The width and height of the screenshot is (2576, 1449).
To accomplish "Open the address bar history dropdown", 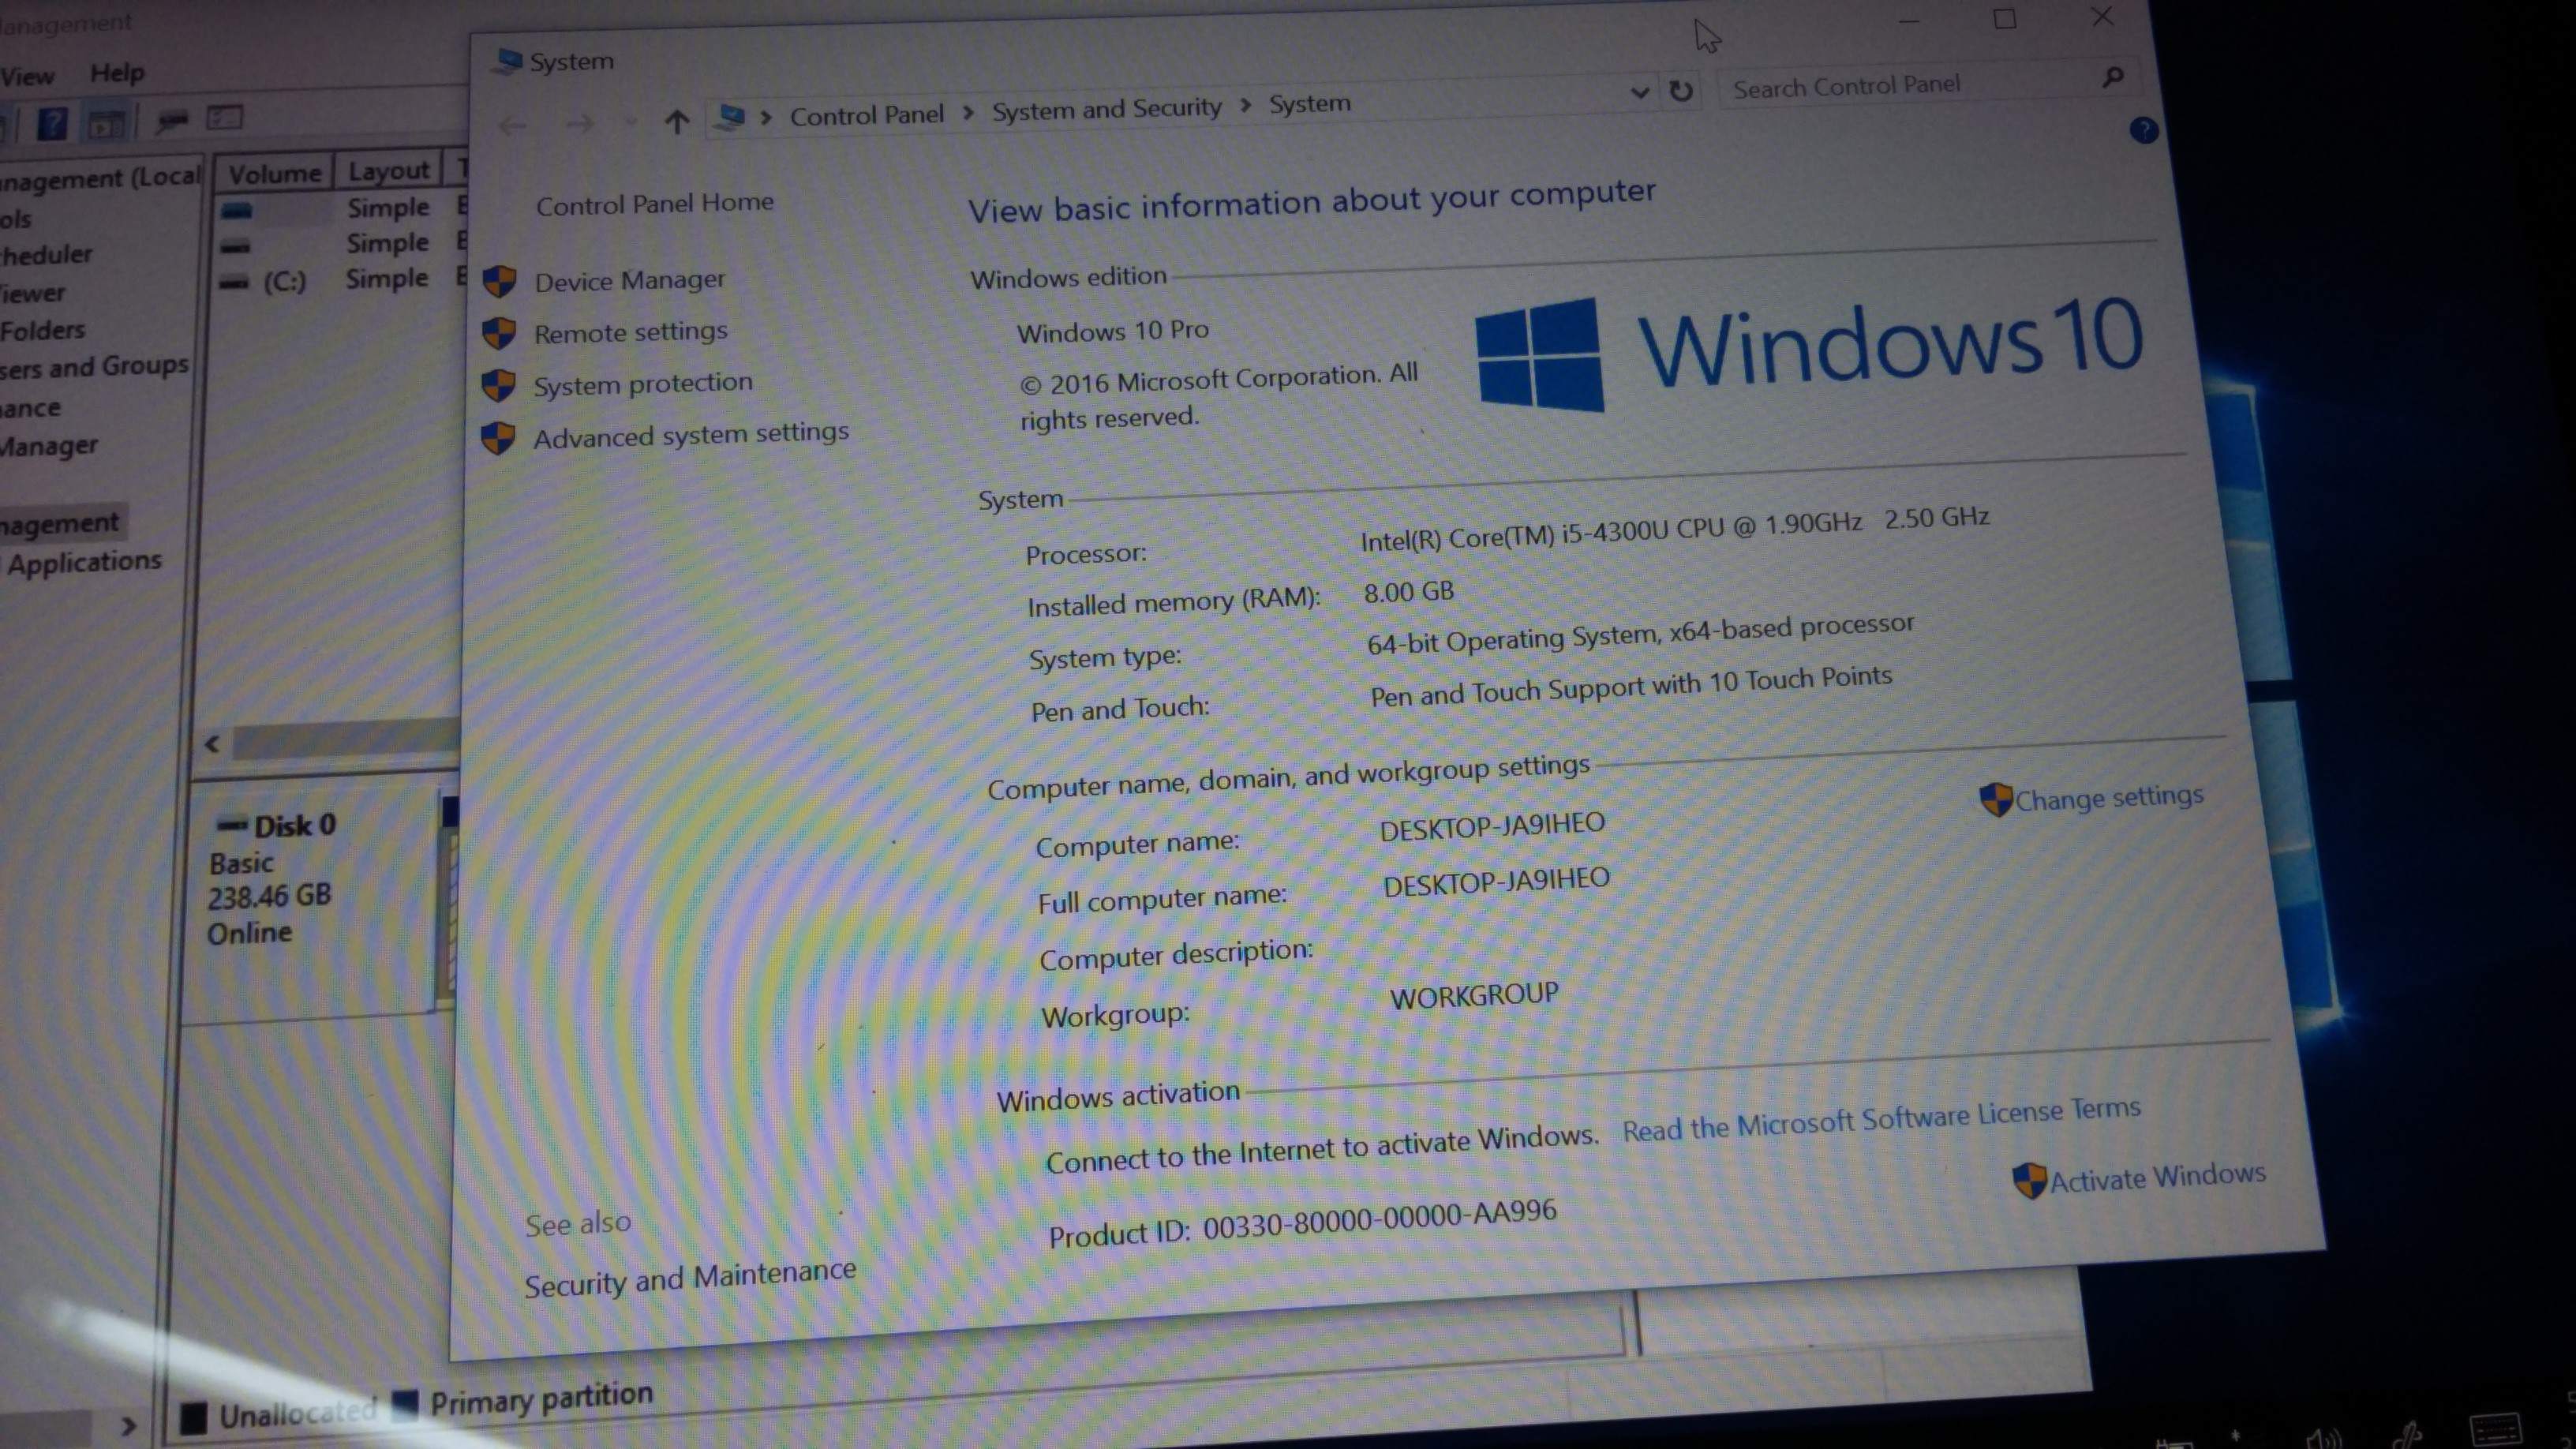I will (1639, 93).
